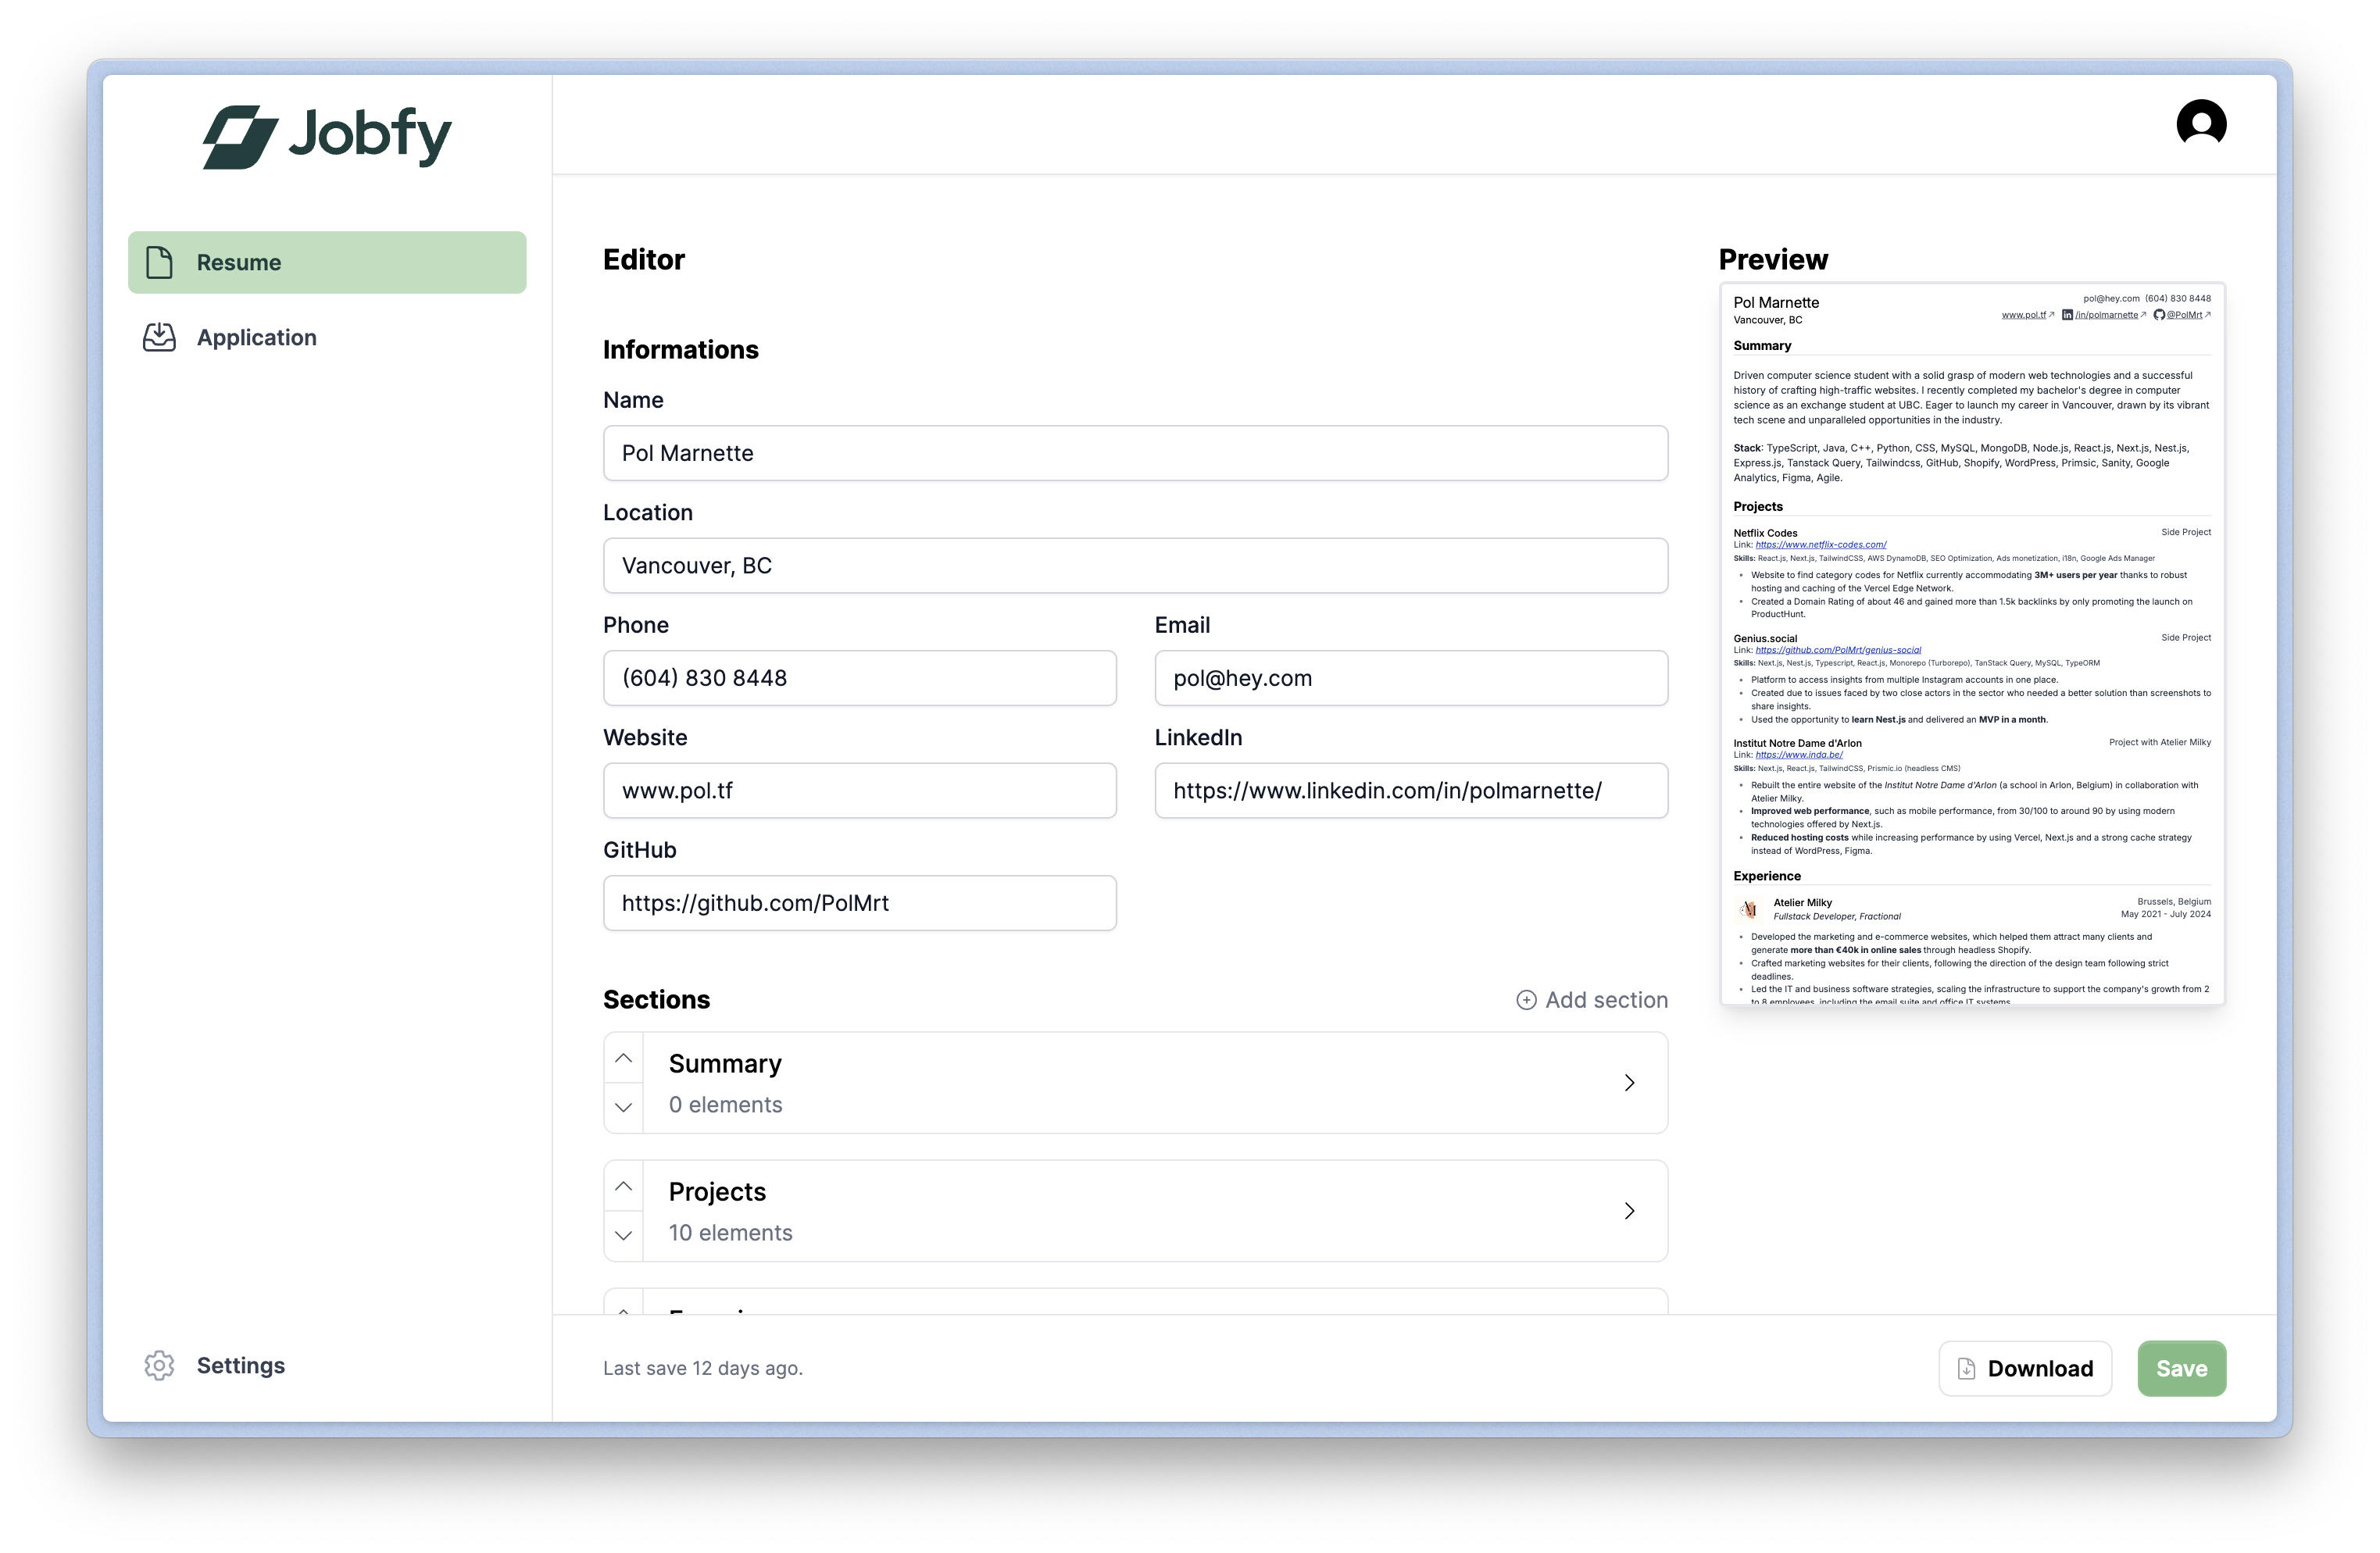Click the Resume document icon
The height and width of the screenshot is (1553, 2380).
tap(159, 262)
